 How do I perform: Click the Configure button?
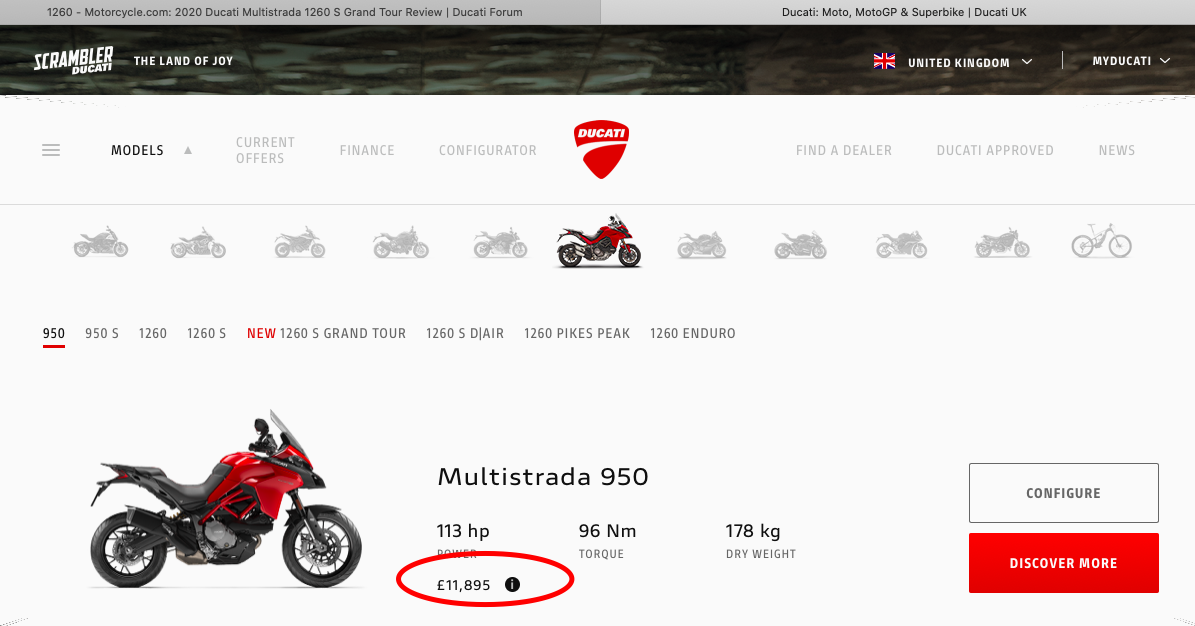[x=1063, y=493]
